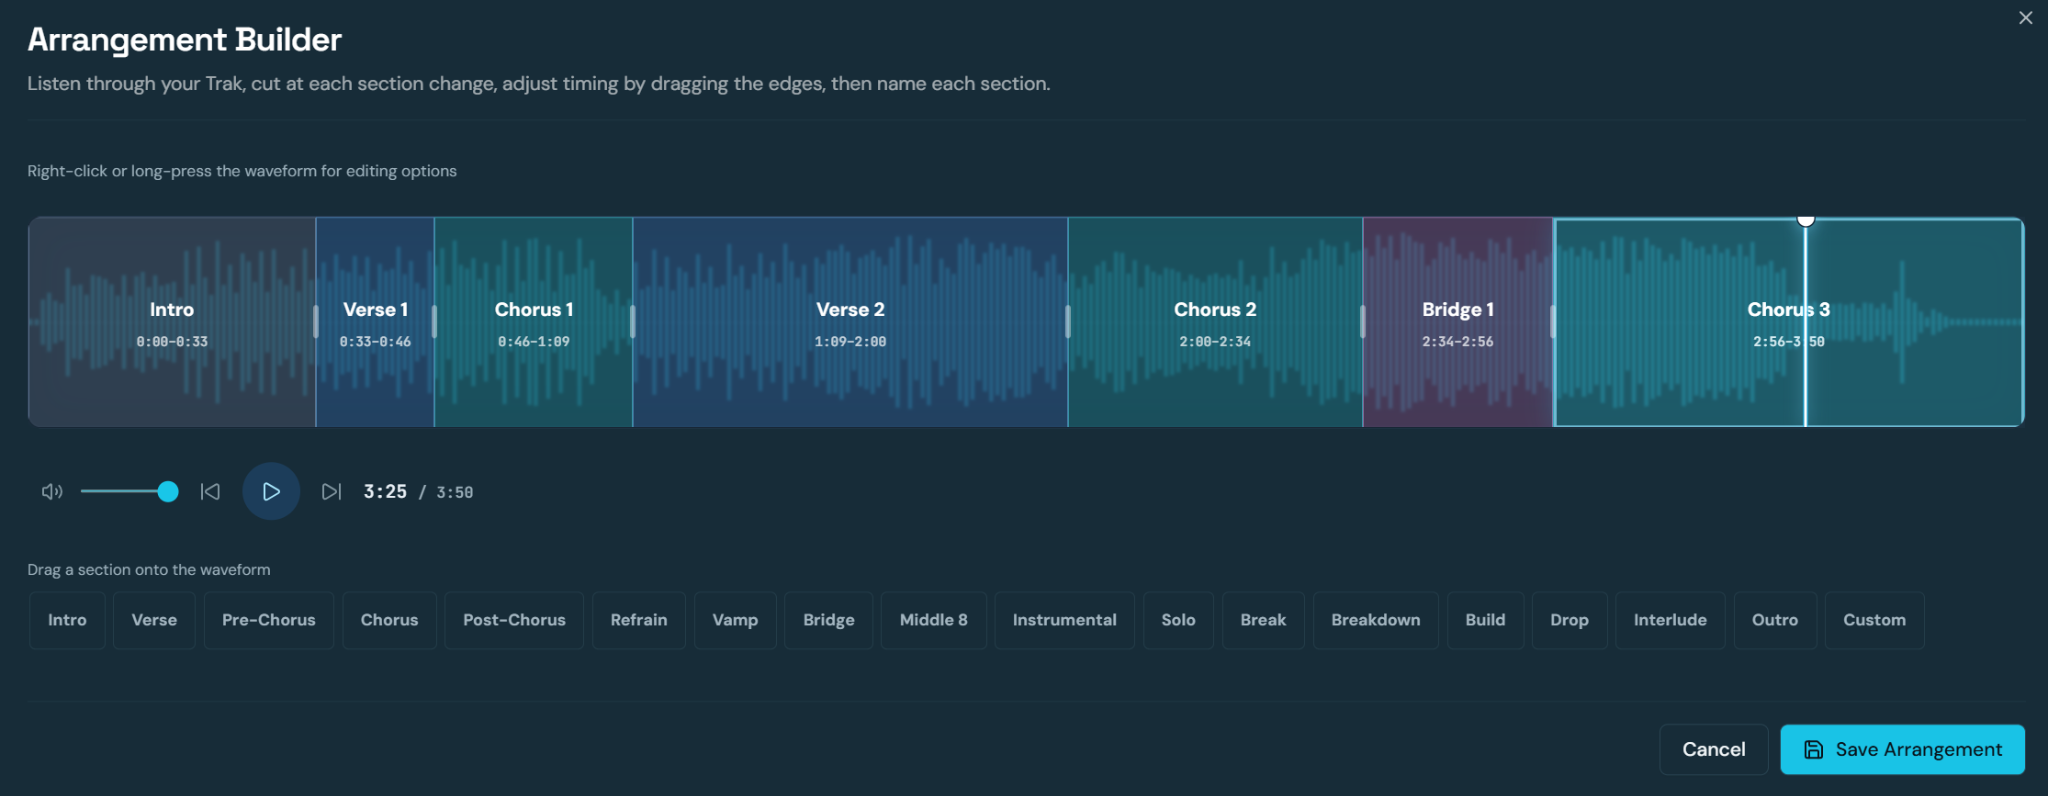Select the Refrain chip
2048x796 pixels.
639,620
